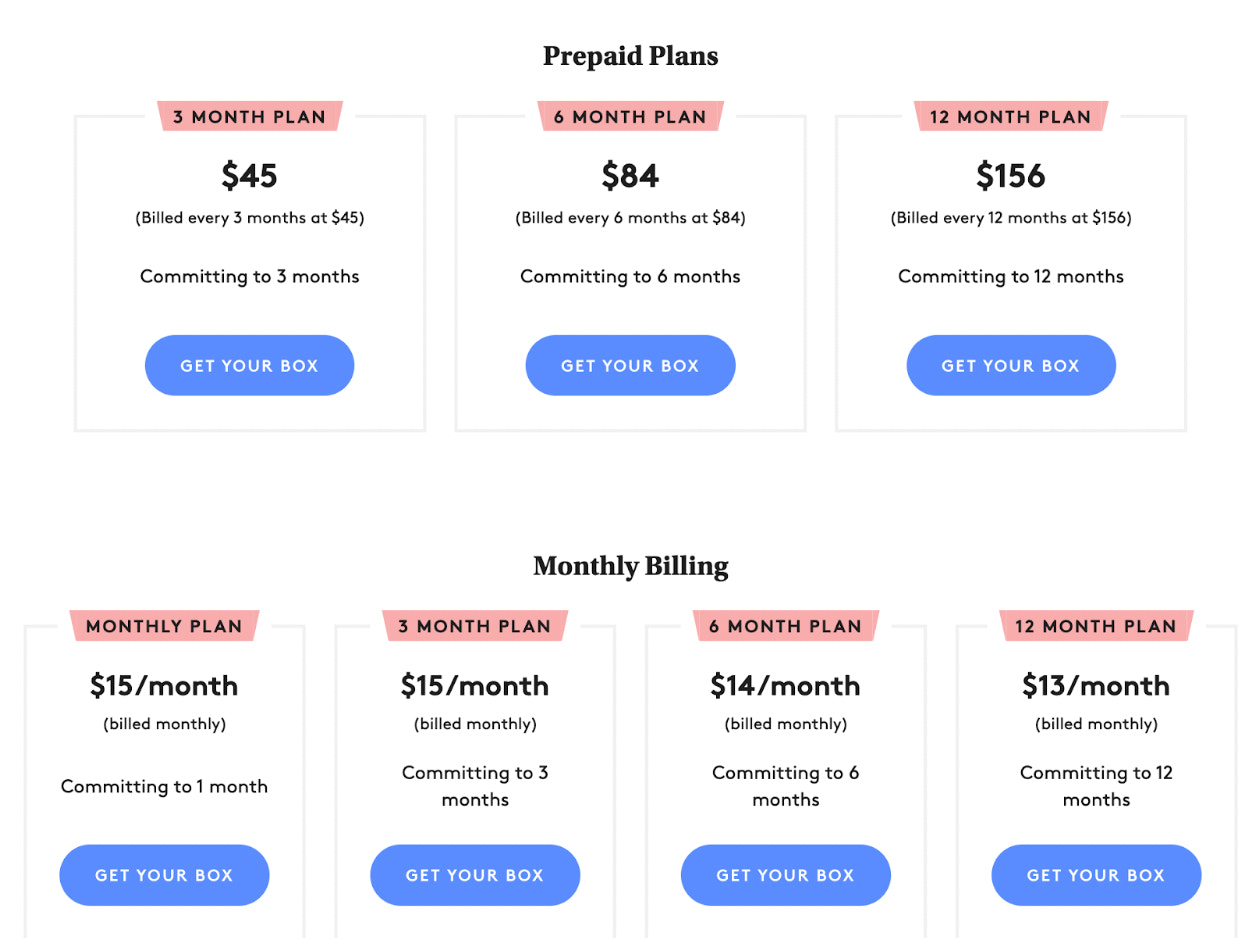This screenshot has height=938, width=1242.
Task: Click GET YOUR BOX under the $14/month plan
Action: point(786,875)
